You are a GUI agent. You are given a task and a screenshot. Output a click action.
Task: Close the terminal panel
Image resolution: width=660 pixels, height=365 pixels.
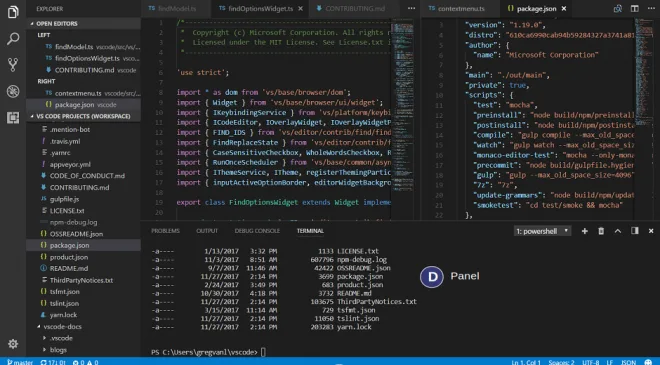pos(651,231)
